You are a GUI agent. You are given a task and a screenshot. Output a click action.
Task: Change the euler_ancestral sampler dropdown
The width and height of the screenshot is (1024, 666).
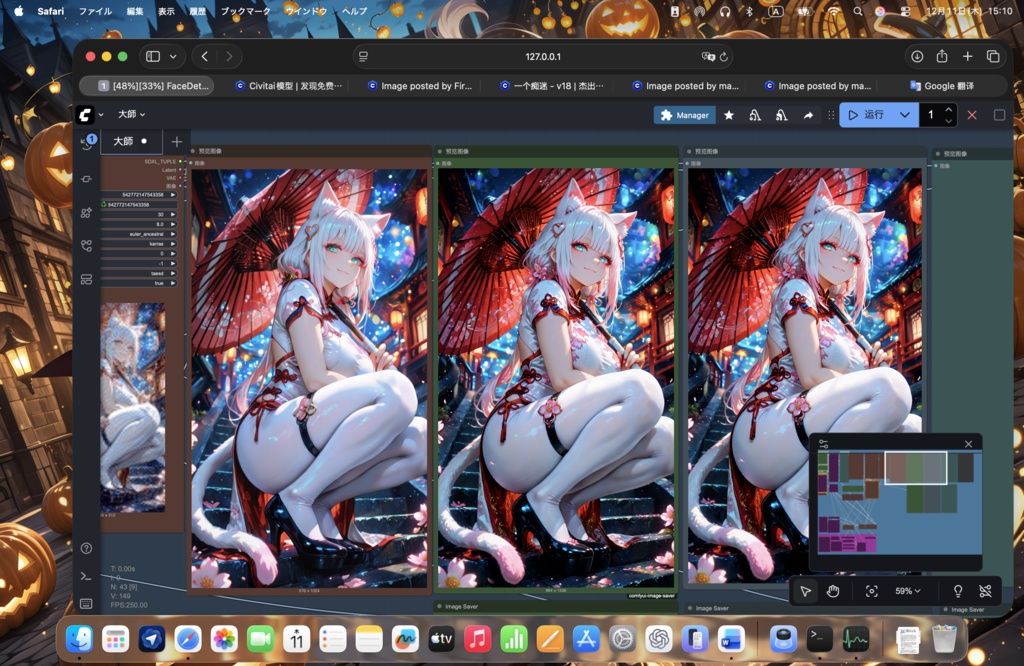[139, 234]
